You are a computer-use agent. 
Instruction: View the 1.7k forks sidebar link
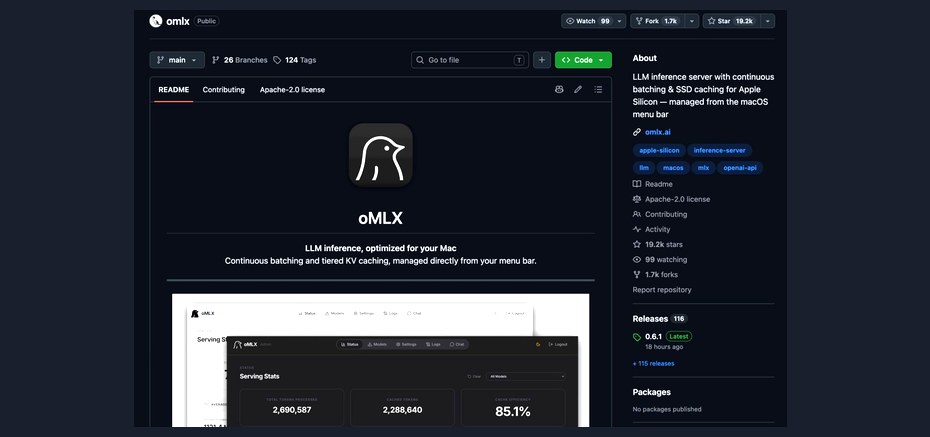pyautogui.click(x=655, y=275)
